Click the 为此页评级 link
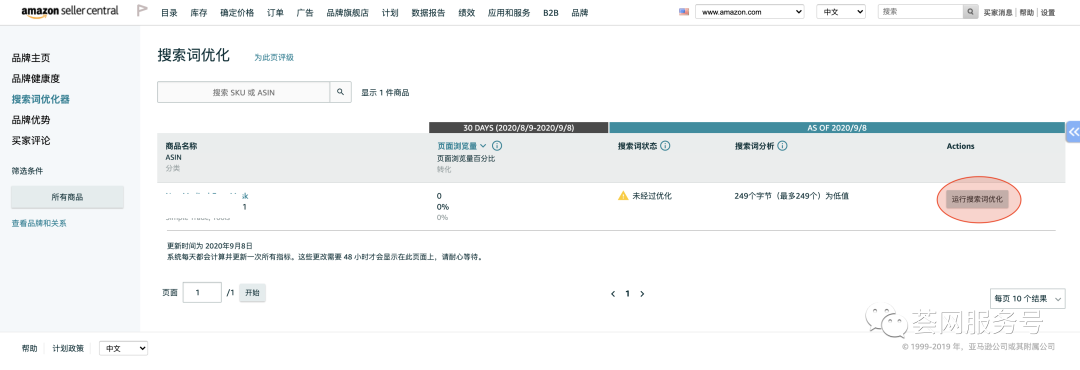Viewport: 1080px width, 370px height. (x=274, y=58)
